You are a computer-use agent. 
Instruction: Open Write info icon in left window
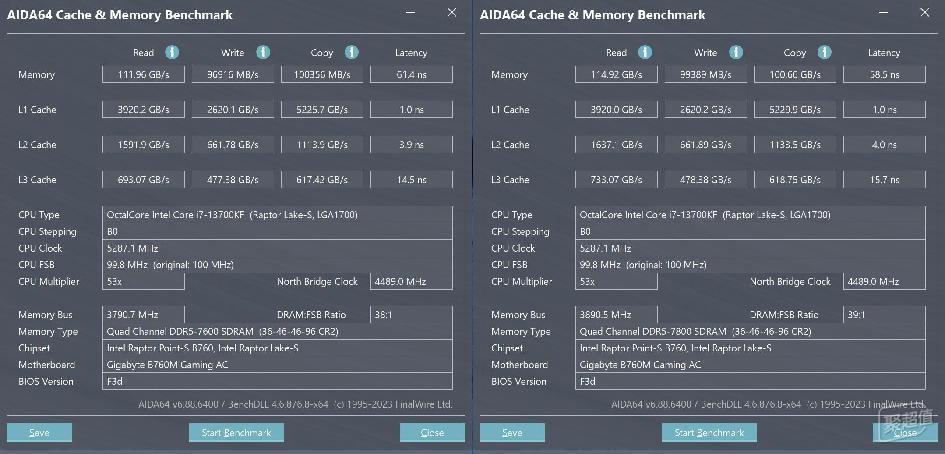(263, 52)
